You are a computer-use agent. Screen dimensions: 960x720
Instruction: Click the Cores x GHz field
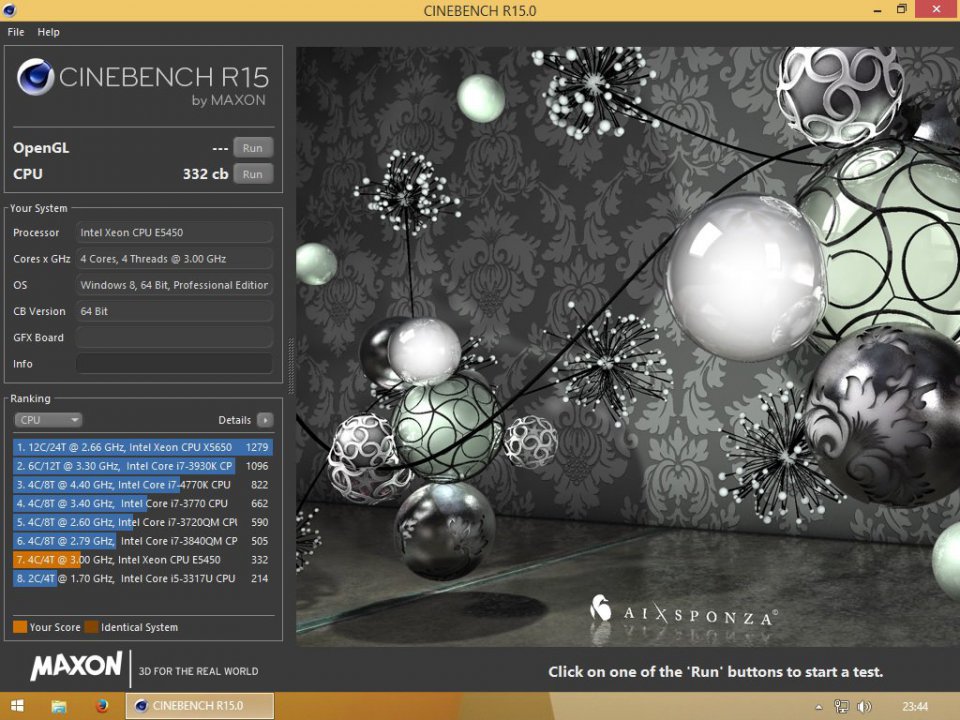pyautogui.click(x=174, y=259)
